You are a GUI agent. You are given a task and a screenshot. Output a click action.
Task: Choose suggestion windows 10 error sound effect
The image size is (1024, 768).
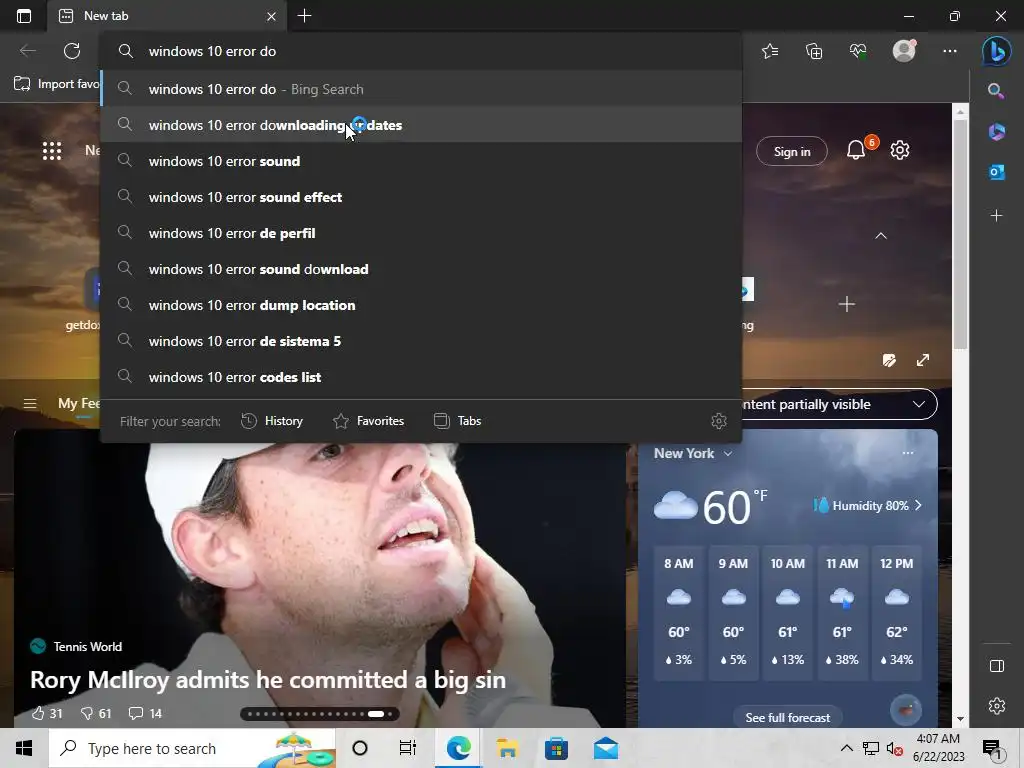[421, 197]
